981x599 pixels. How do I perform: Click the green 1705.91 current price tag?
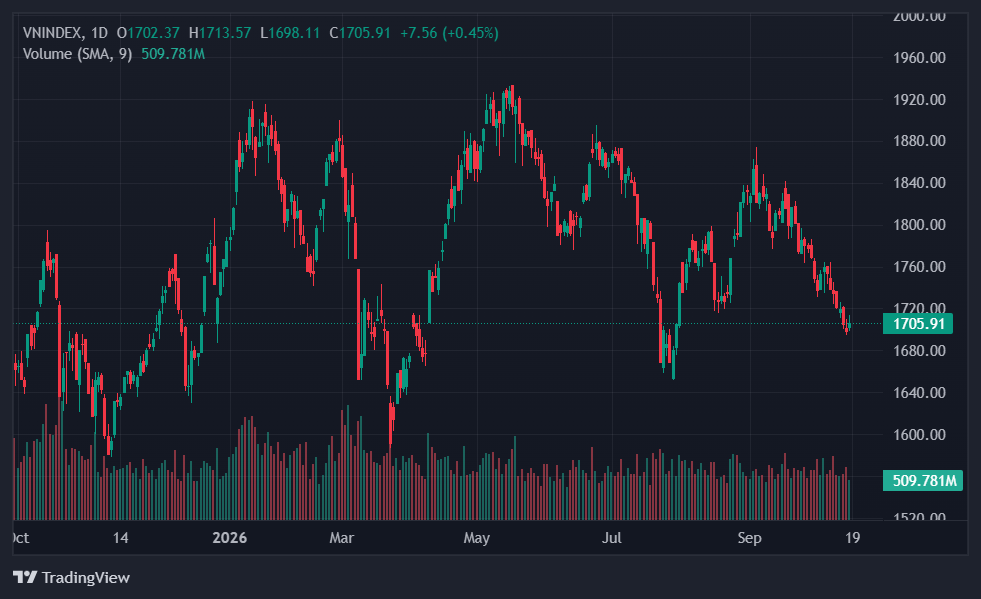point(918,324)
